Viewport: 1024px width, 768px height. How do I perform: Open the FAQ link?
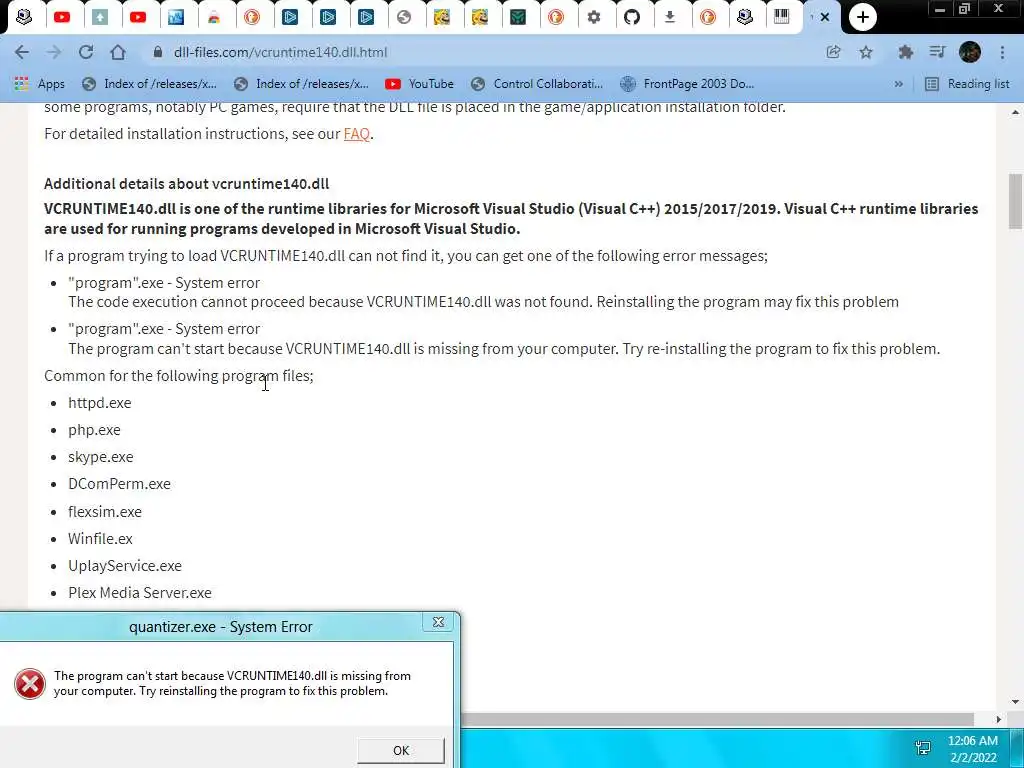[357, 133]
